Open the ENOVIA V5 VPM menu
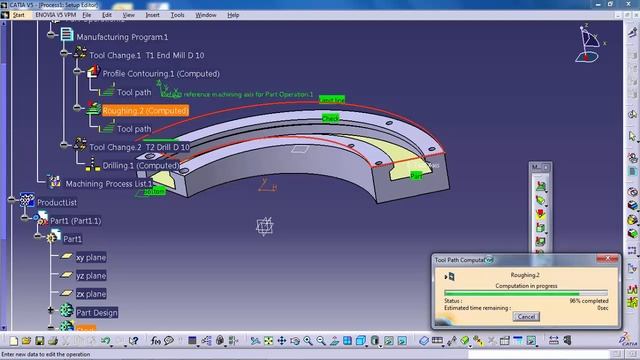The height and width of the screenshot is (360, 640). pos(56,15)
